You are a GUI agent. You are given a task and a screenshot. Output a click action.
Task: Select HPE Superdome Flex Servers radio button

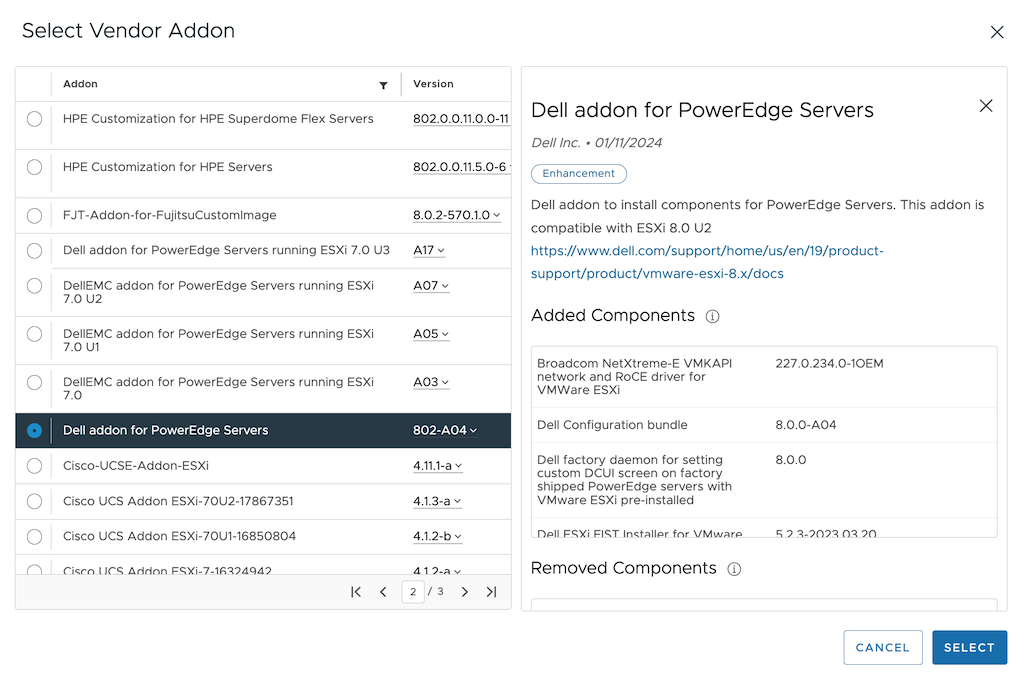click(35, 119)
